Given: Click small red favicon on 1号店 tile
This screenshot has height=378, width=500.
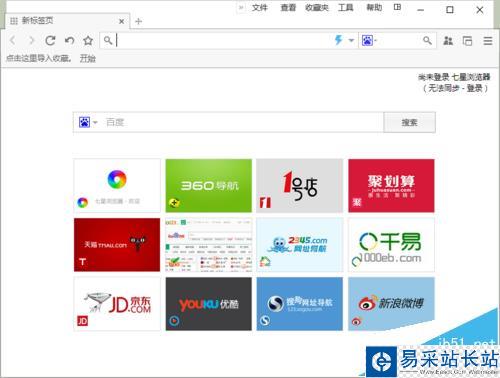Looking at the screenshot, I should click(x=265, y=202).
